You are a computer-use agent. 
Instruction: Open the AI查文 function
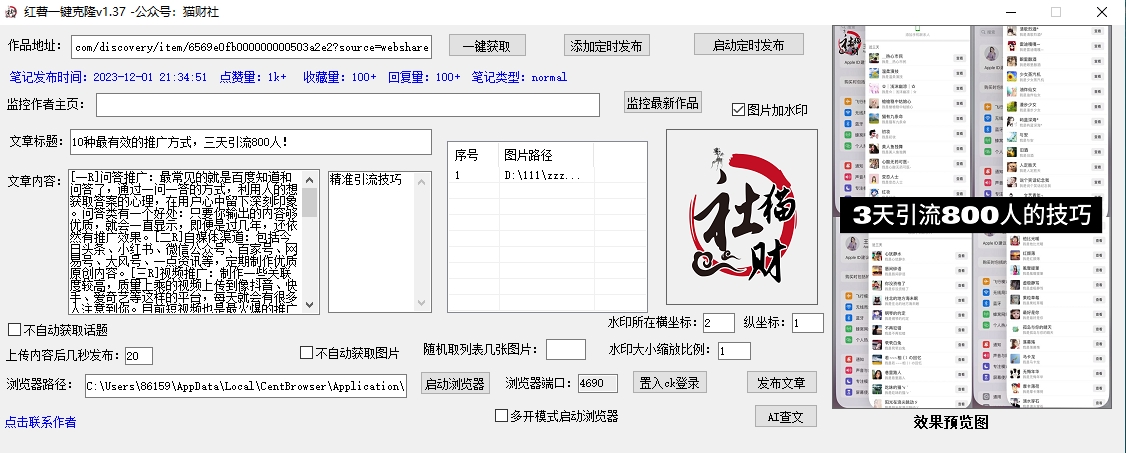point(785,416)
